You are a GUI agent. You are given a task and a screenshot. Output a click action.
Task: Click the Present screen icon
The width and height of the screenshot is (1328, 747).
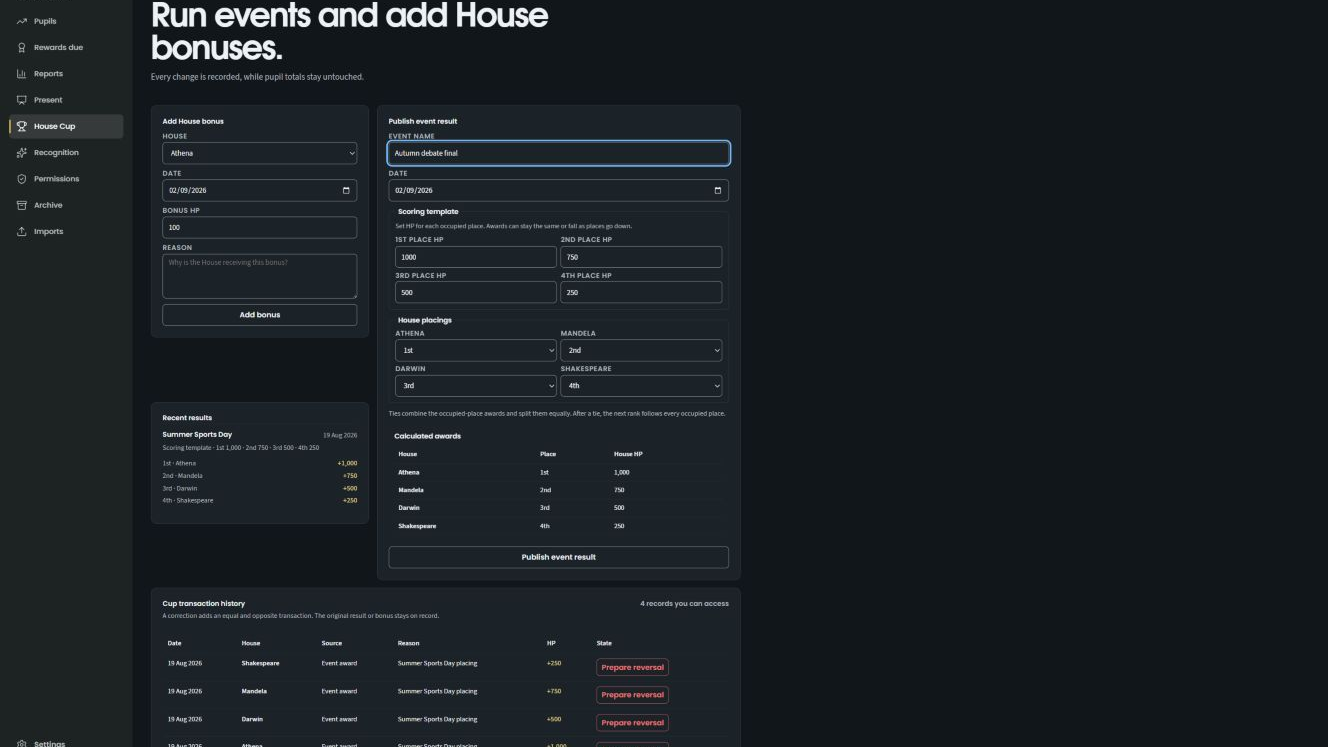(22, 100)
